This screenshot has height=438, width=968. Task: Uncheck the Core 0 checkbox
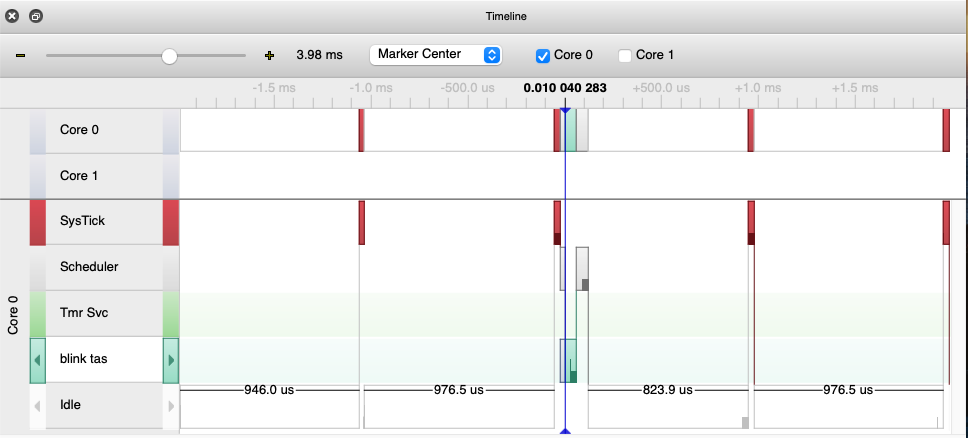coord(543,56)
